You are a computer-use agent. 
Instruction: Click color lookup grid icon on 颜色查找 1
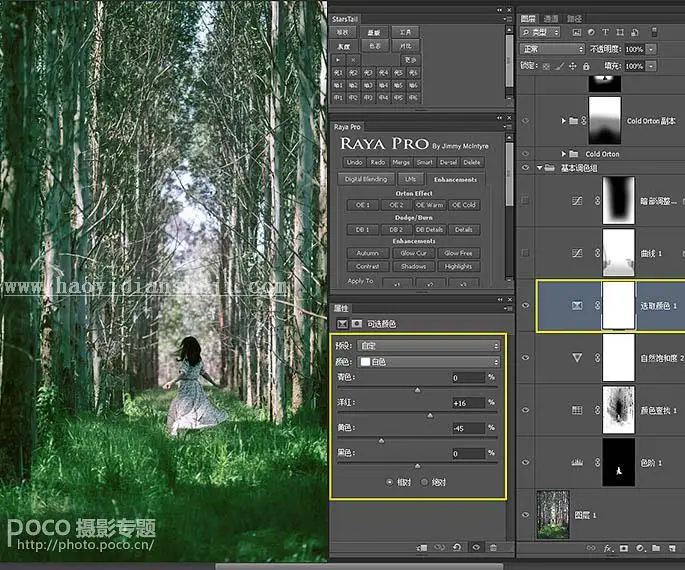point(577,410)
